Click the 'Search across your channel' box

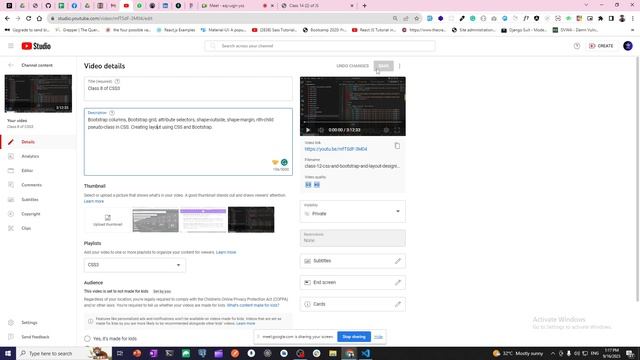[x=320, y=46]
